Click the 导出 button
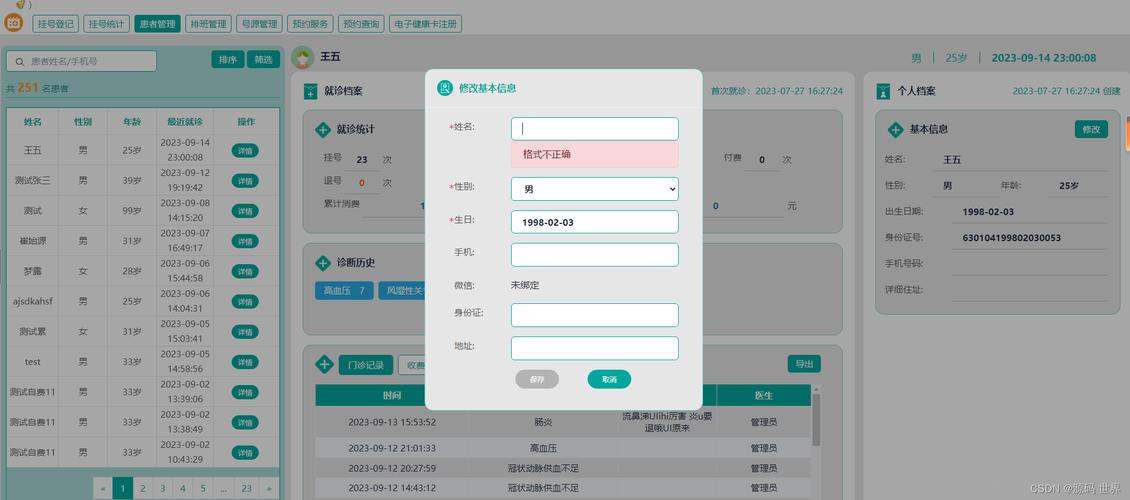Screen dimensions: 1130x500 pyautogui.click(x=804, y=364)
